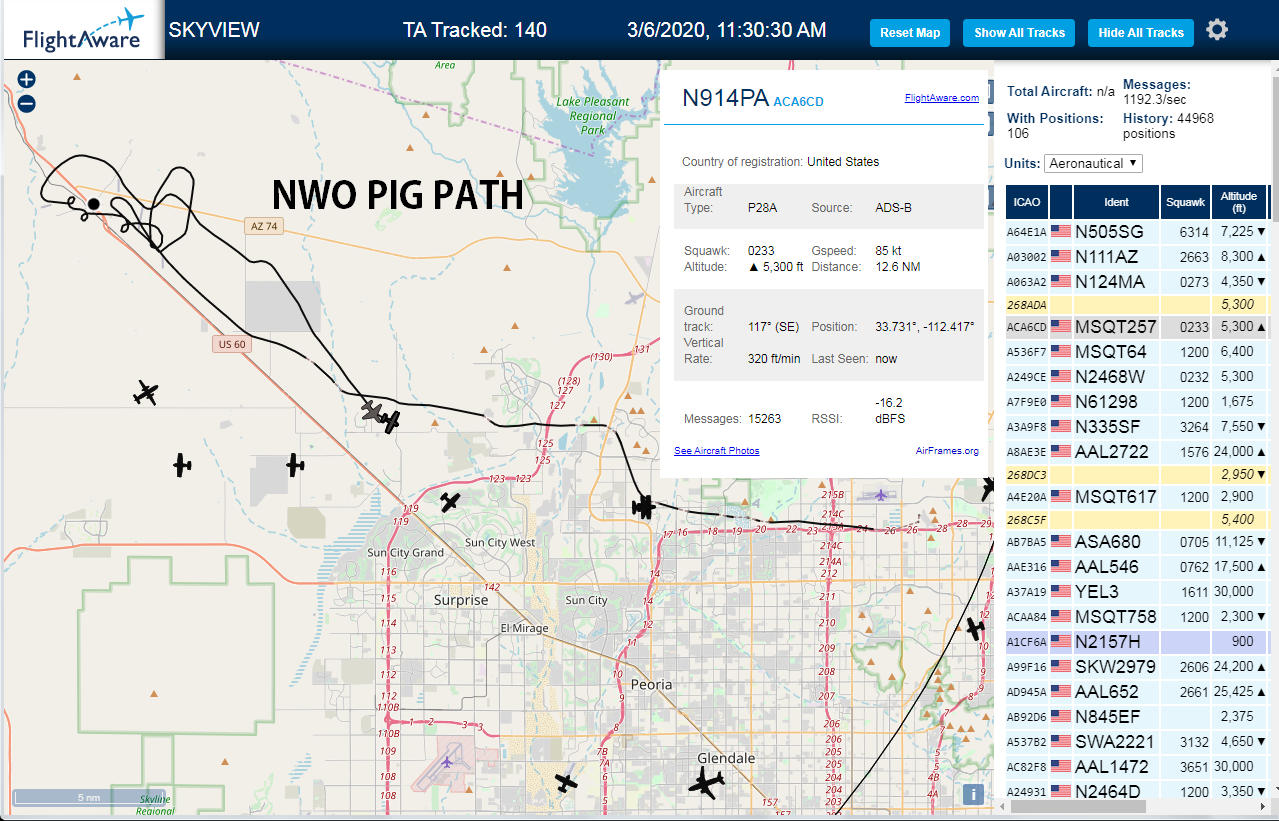Select the aircraft icon west of US 60
Screen dimensions: 1279x821
click(146, 393)
